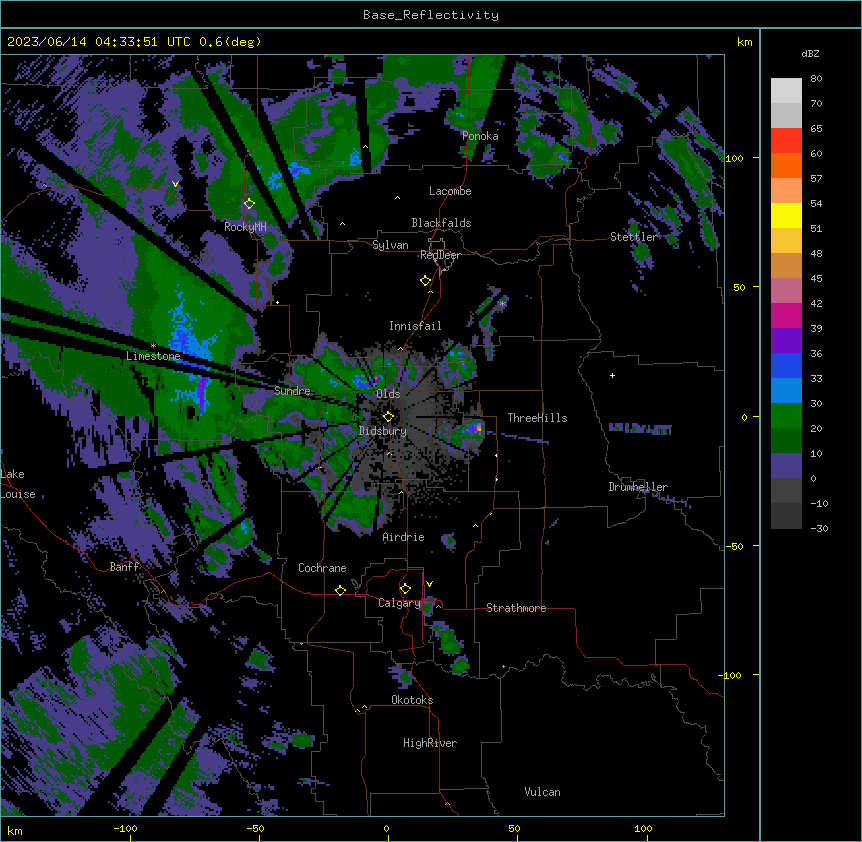Screen dimensions: 862x842
Task: Click the Innisfail label
Action: [x=415, y=326]
